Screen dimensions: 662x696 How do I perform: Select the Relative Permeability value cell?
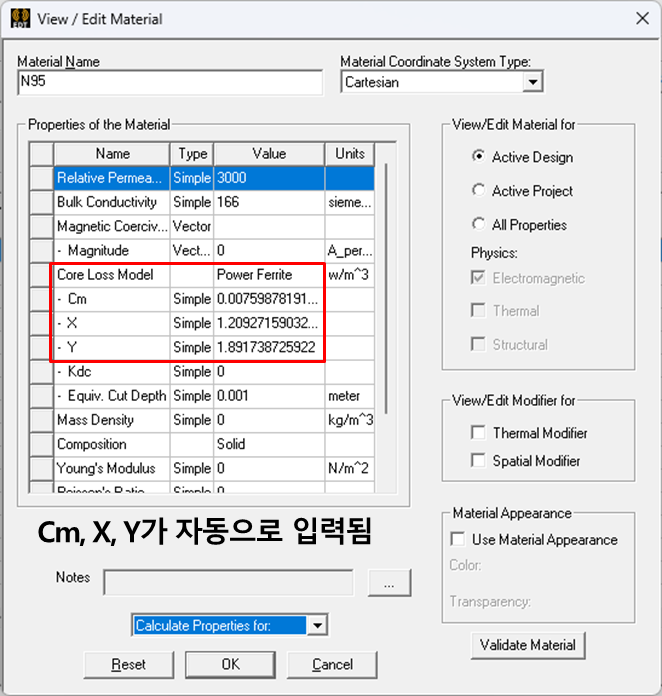coord(268,178)
